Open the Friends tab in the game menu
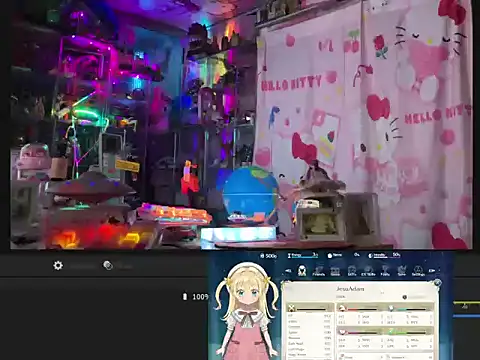The image size is (480, 360). coord(318,271)
